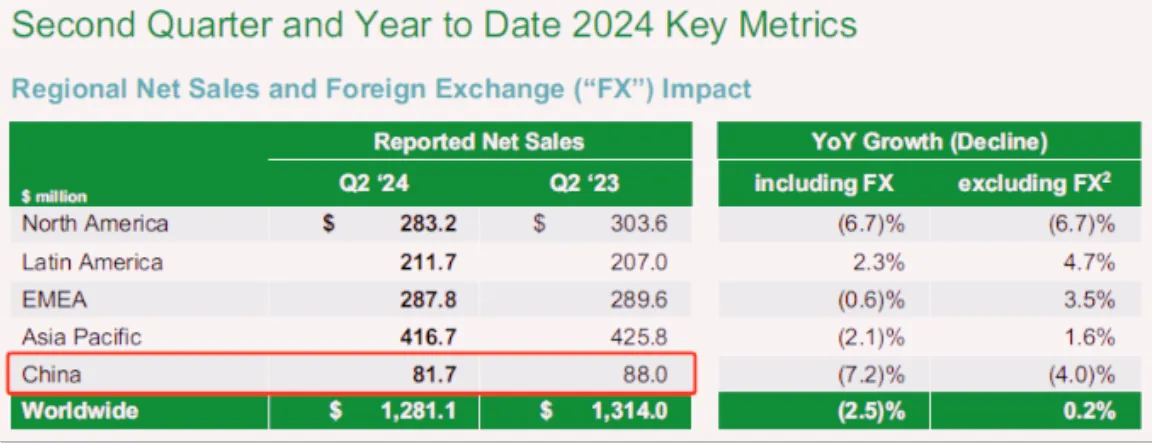Screen dimensions: 1152x443
Task: Select Asia Pacific 416.7 sales value
Action: (428, 337)
